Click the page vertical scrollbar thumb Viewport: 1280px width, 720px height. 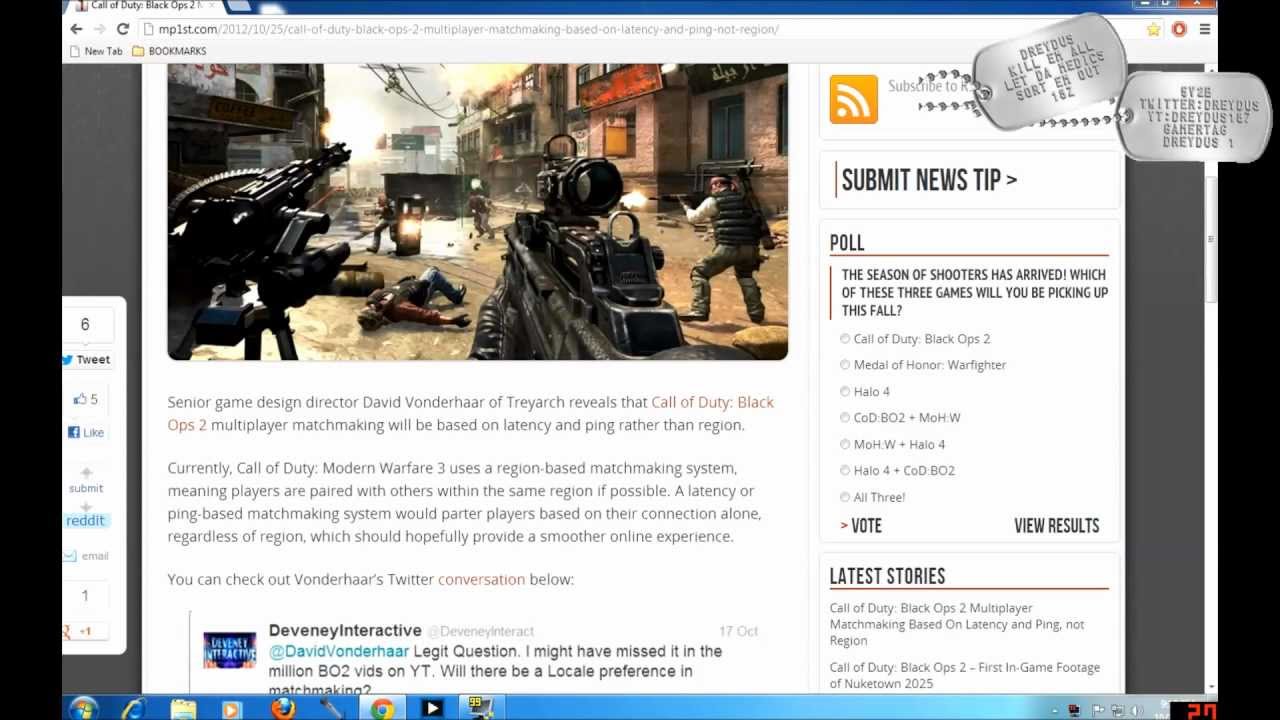pos(1211,240)
